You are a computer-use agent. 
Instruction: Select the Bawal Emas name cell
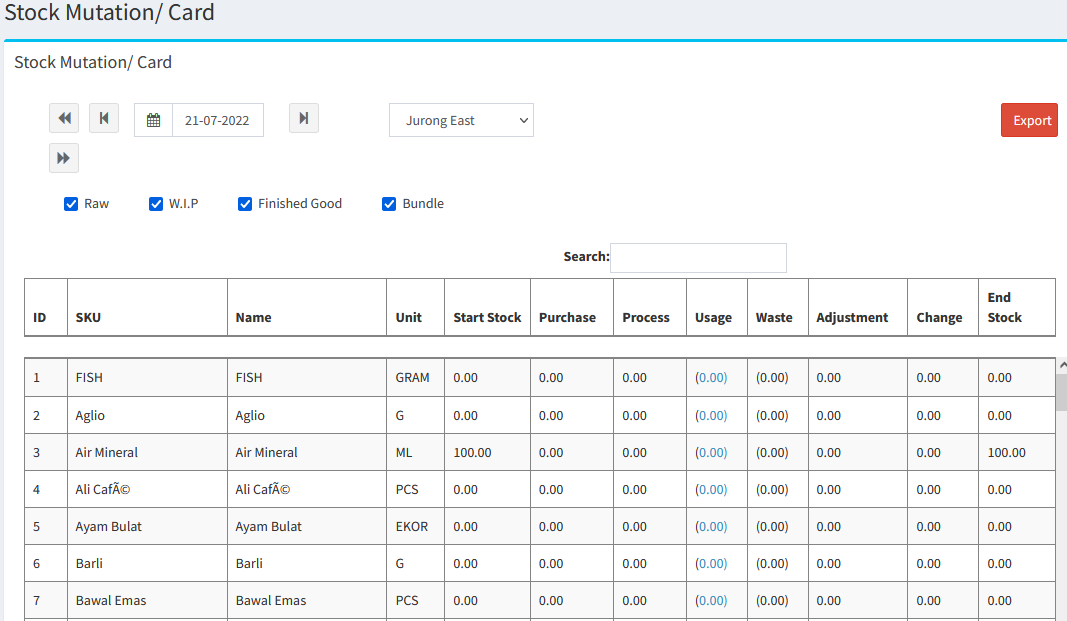click(x=307, y=601)
